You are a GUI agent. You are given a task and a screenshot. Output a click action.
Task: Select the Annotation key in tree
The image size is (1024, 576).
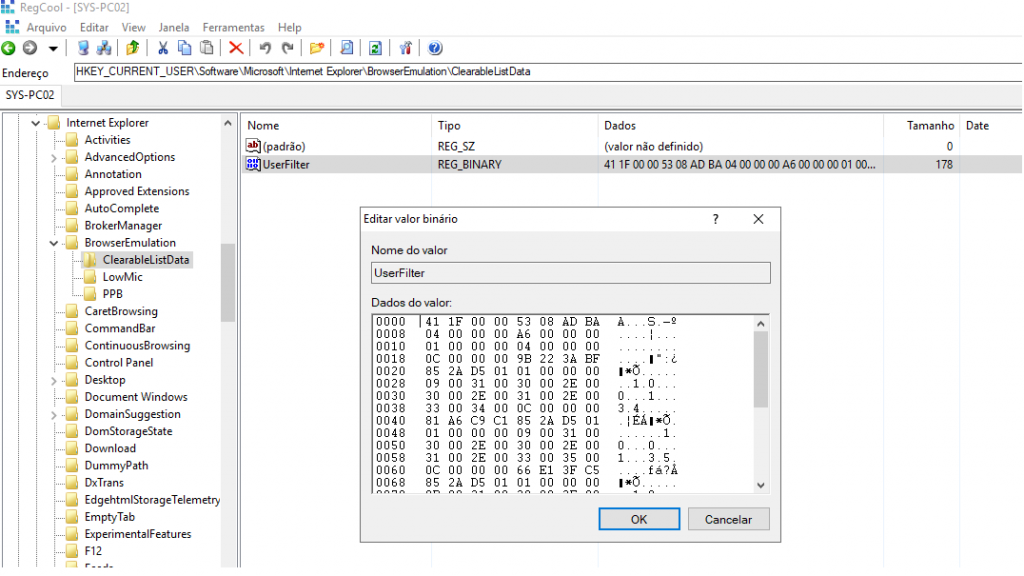pos(113,174)
